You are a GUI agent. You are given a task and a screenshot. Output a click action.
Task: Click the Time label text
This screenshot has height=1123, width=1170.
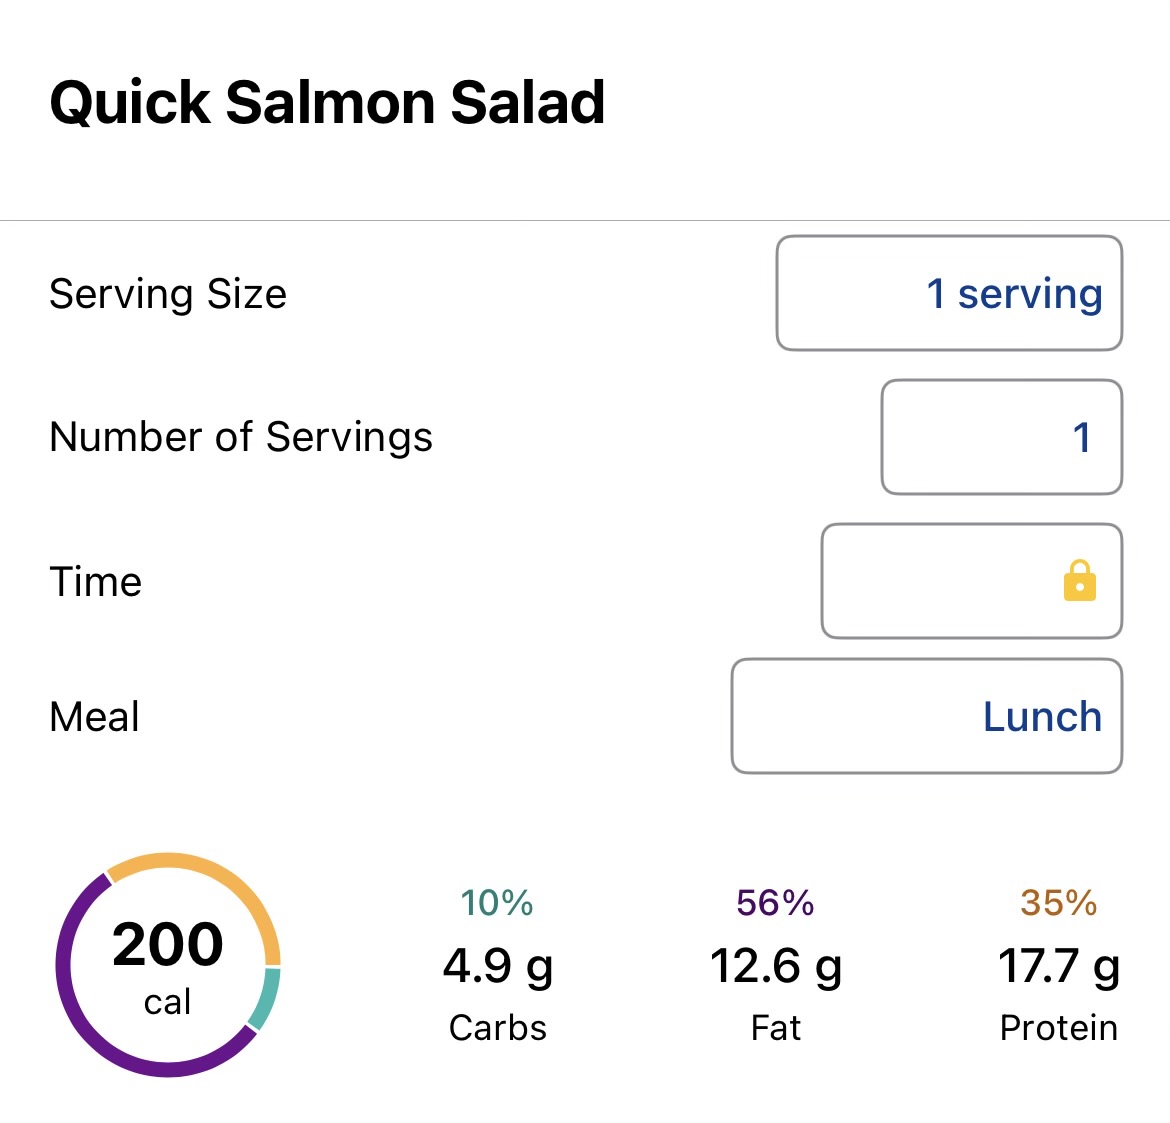(96, 582)
